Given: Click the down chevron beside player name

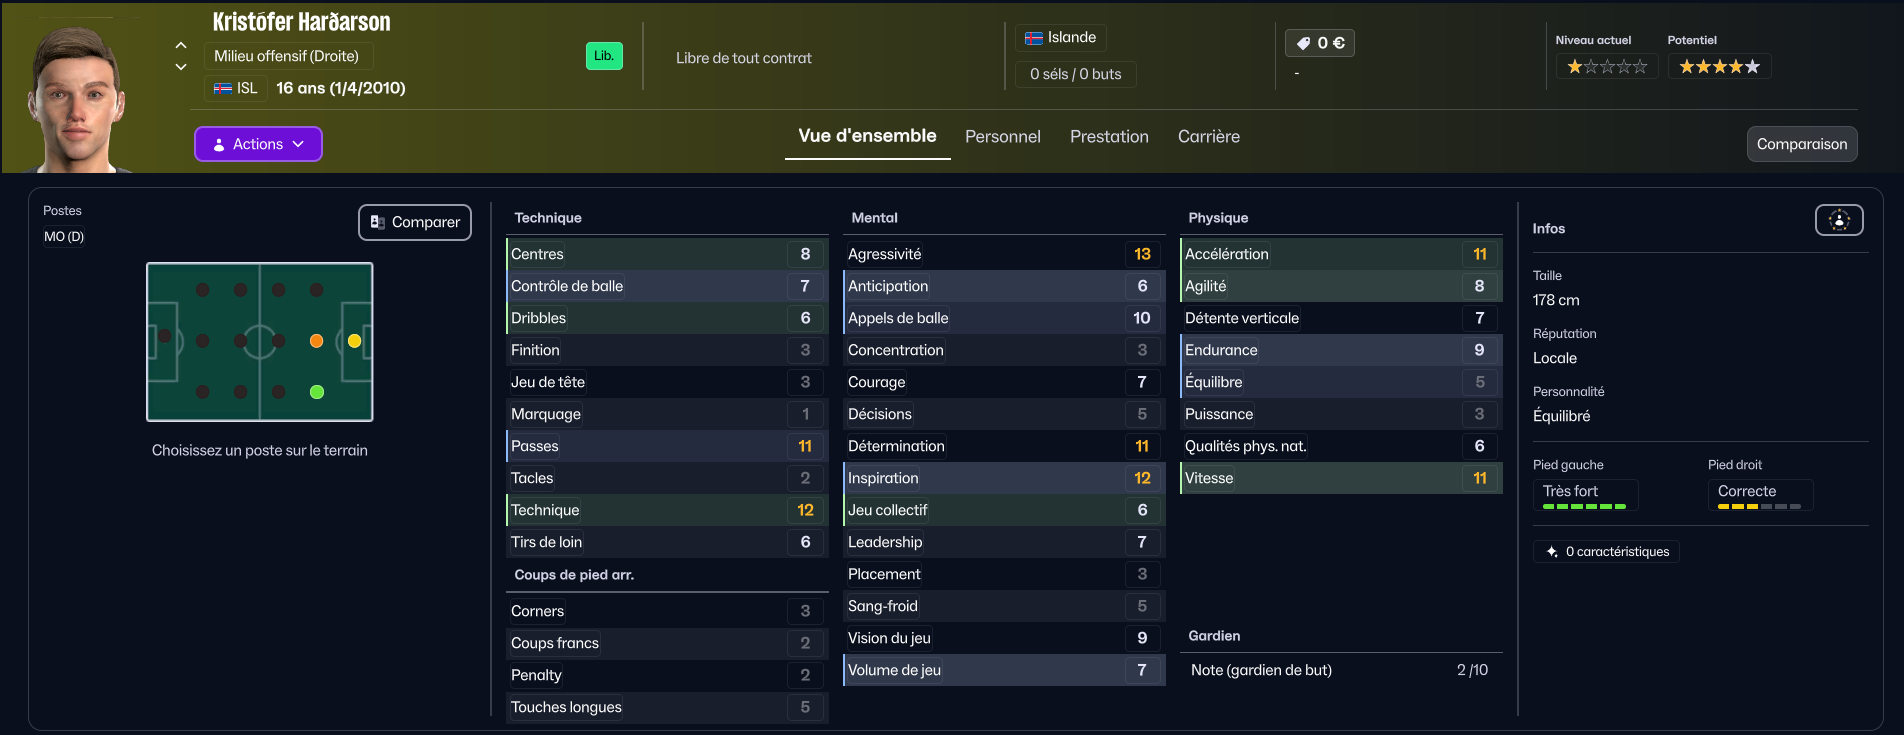Looking at the screenshot, I should tap(181, 67).
